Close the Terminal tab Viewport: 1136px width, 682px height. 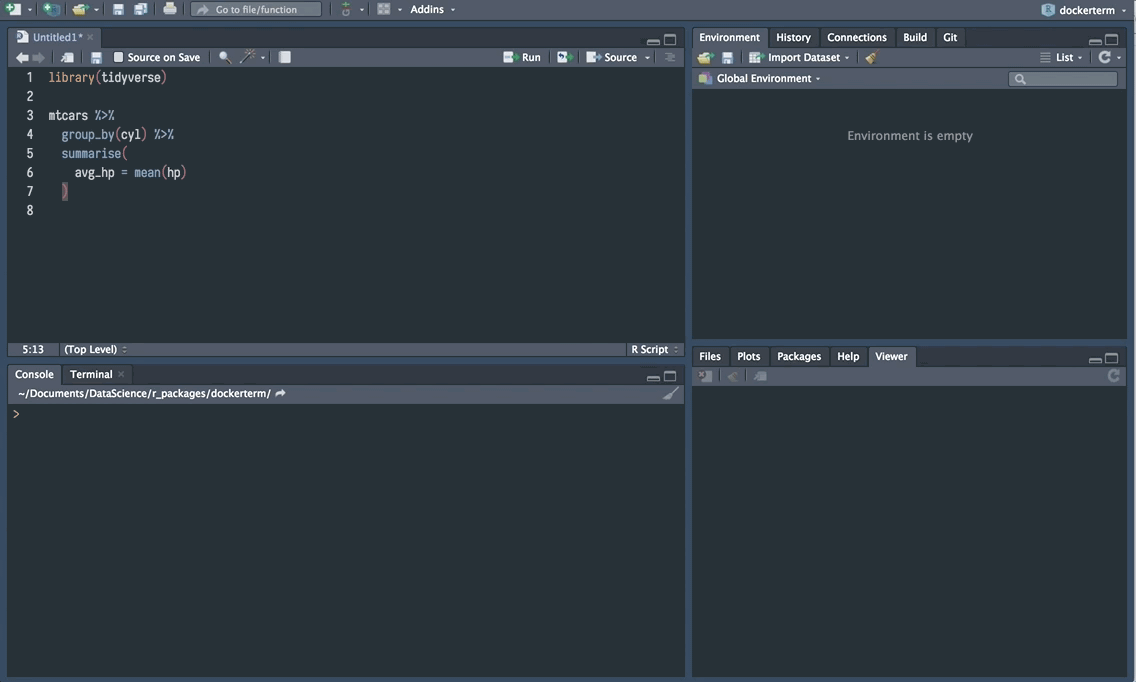[x=121, y=374]
